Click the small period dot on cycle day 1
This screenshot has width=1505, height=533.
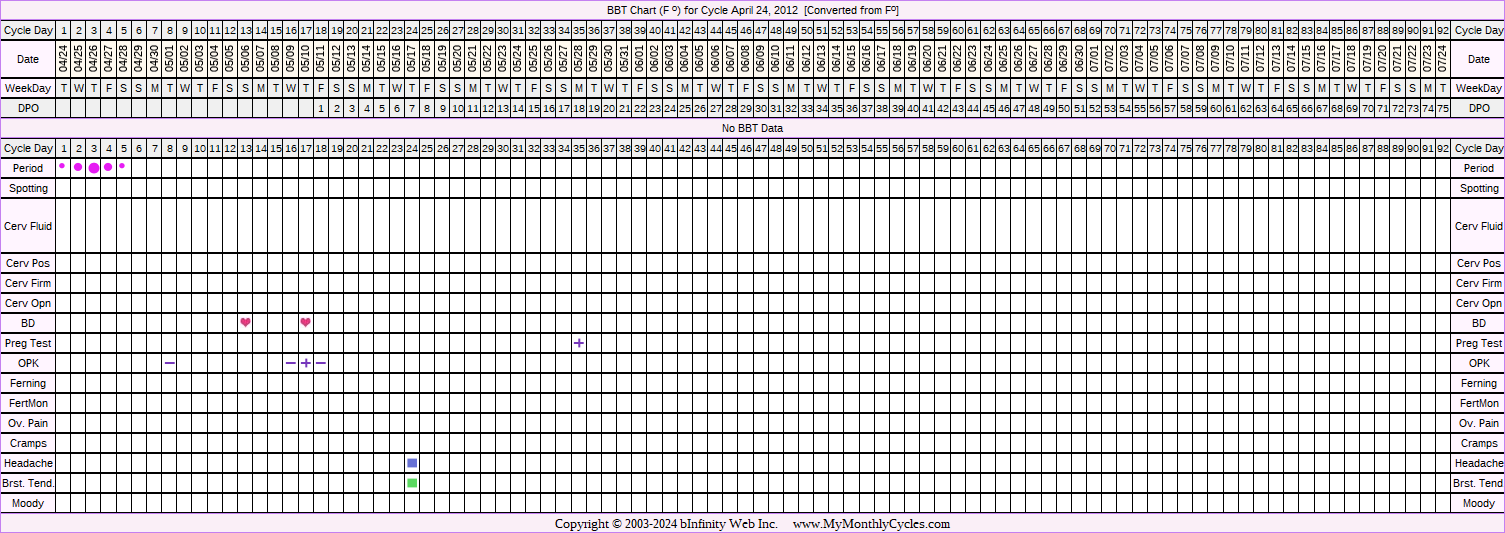tap(63, 166)
